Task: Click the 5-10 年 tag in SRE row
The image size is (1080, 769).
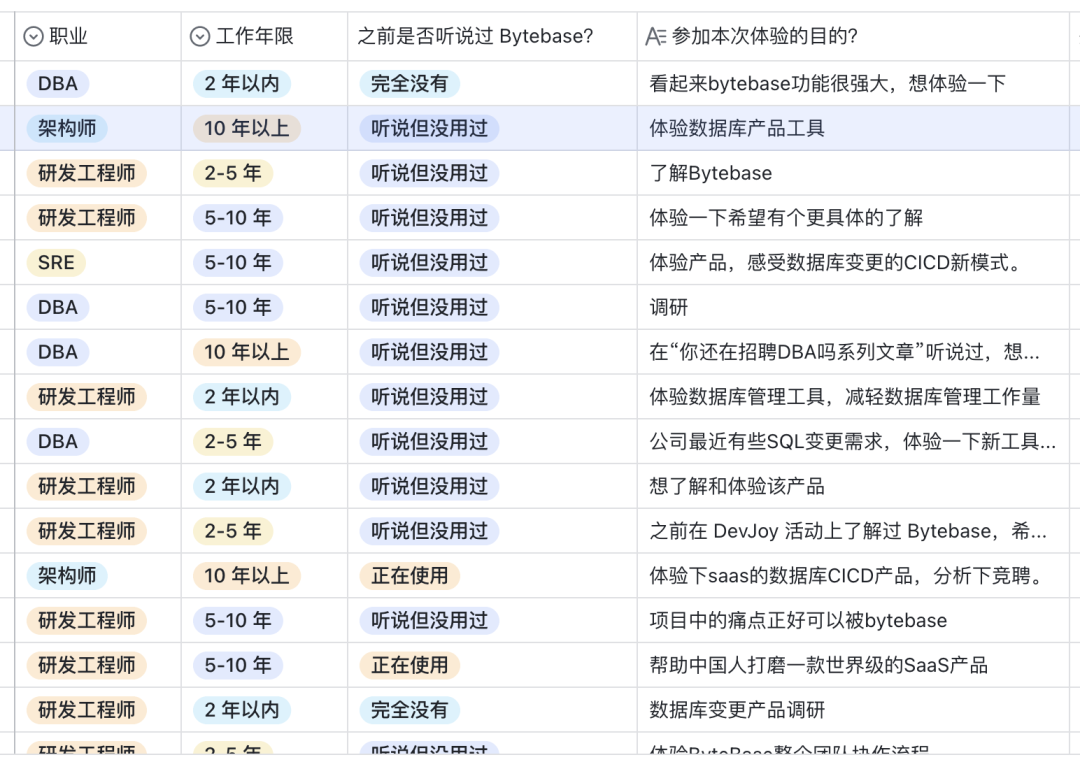Action: (x=238, y=263)
